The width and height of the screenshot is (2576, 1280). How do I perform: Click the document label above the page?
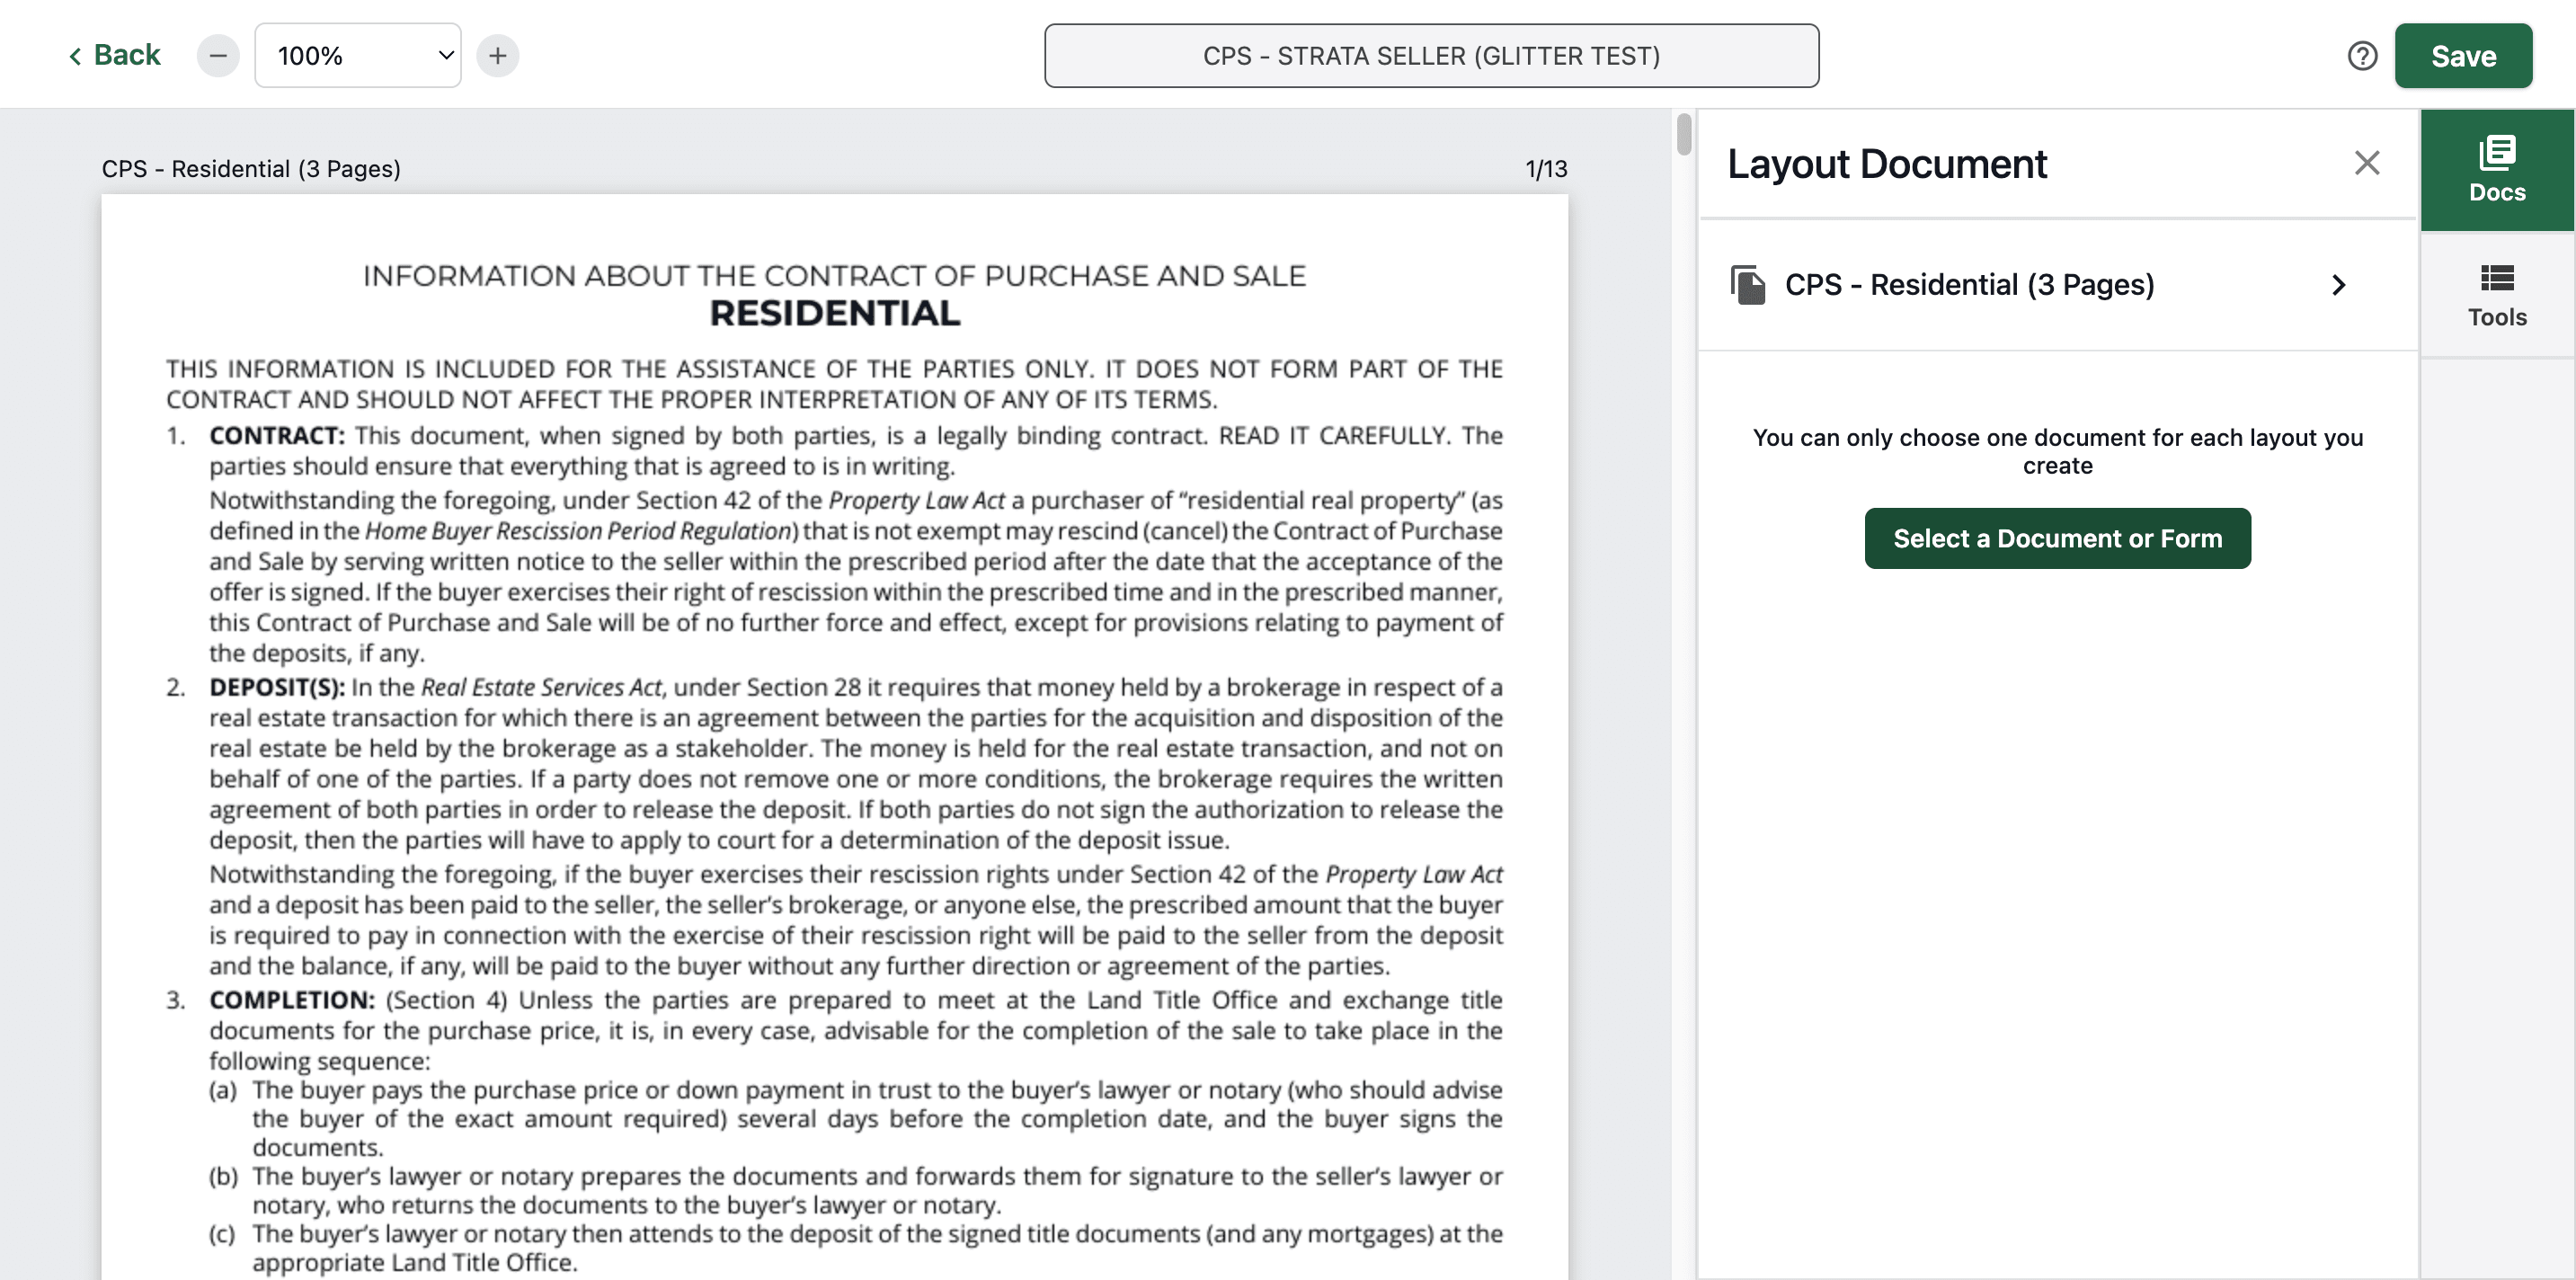pos(251,169)
